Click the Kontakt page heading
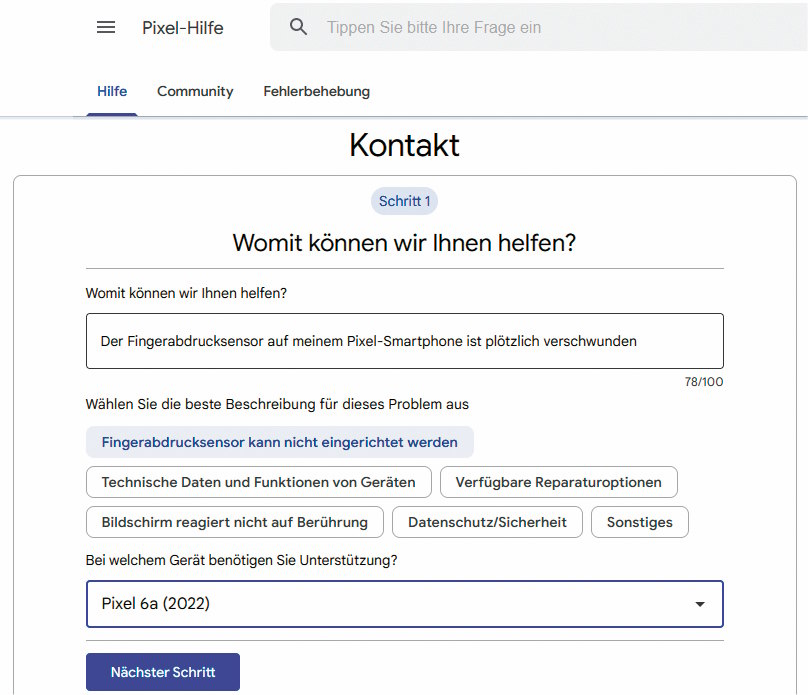The image size is (808, 695). [x=404, y=146]
